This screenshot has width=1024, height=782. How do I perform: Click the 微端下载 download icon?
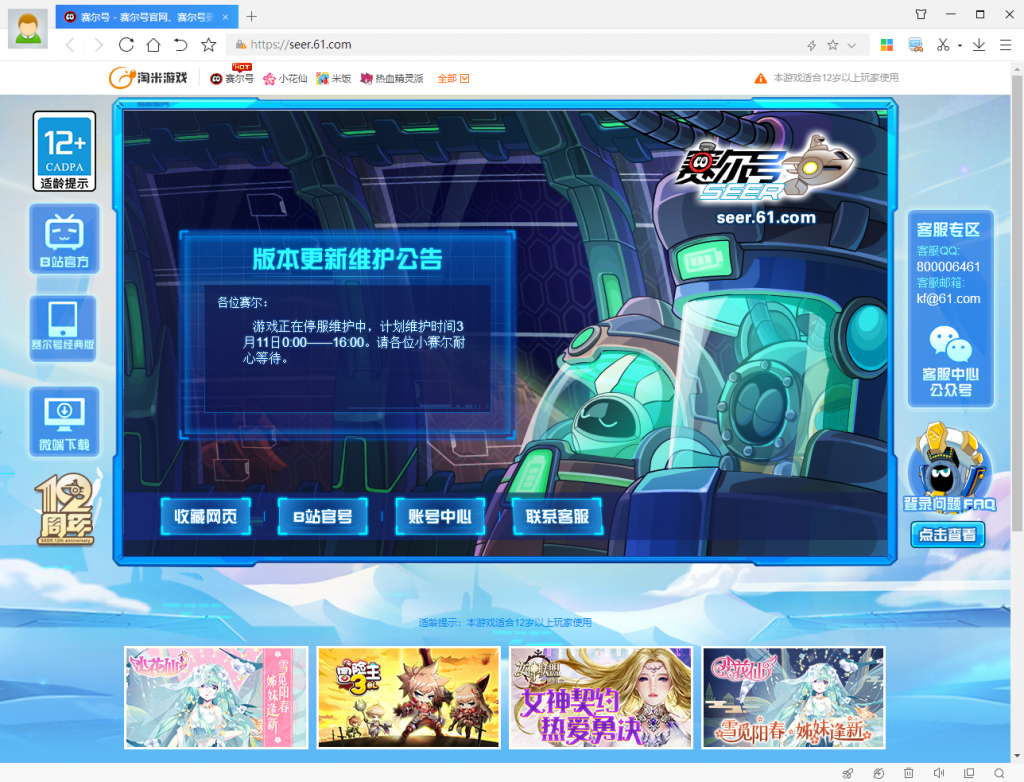[64, 422]
